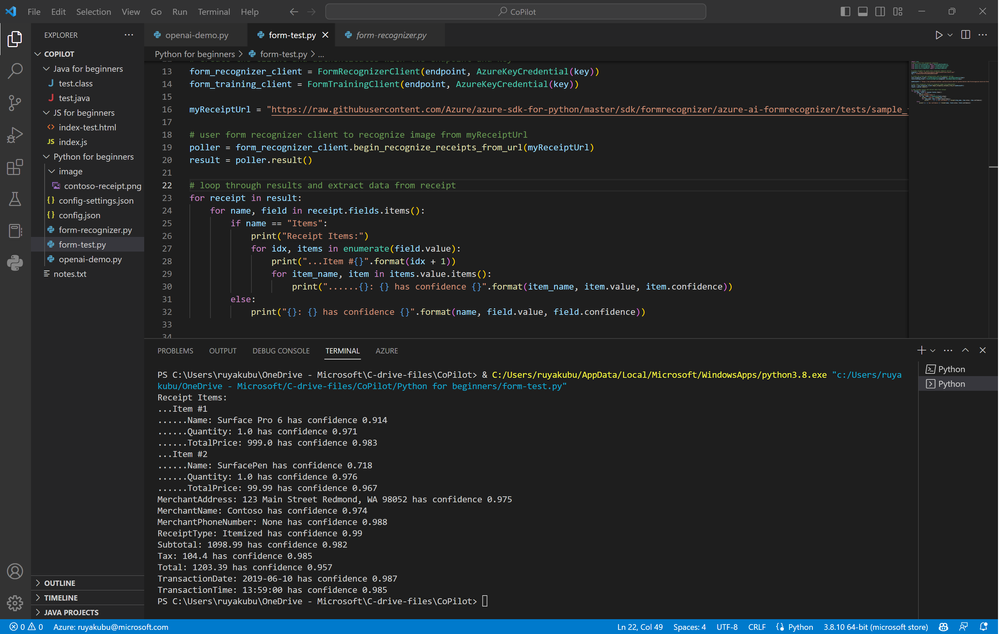
Task: Expand the OUTLINE section
Action: pos(60,583)
